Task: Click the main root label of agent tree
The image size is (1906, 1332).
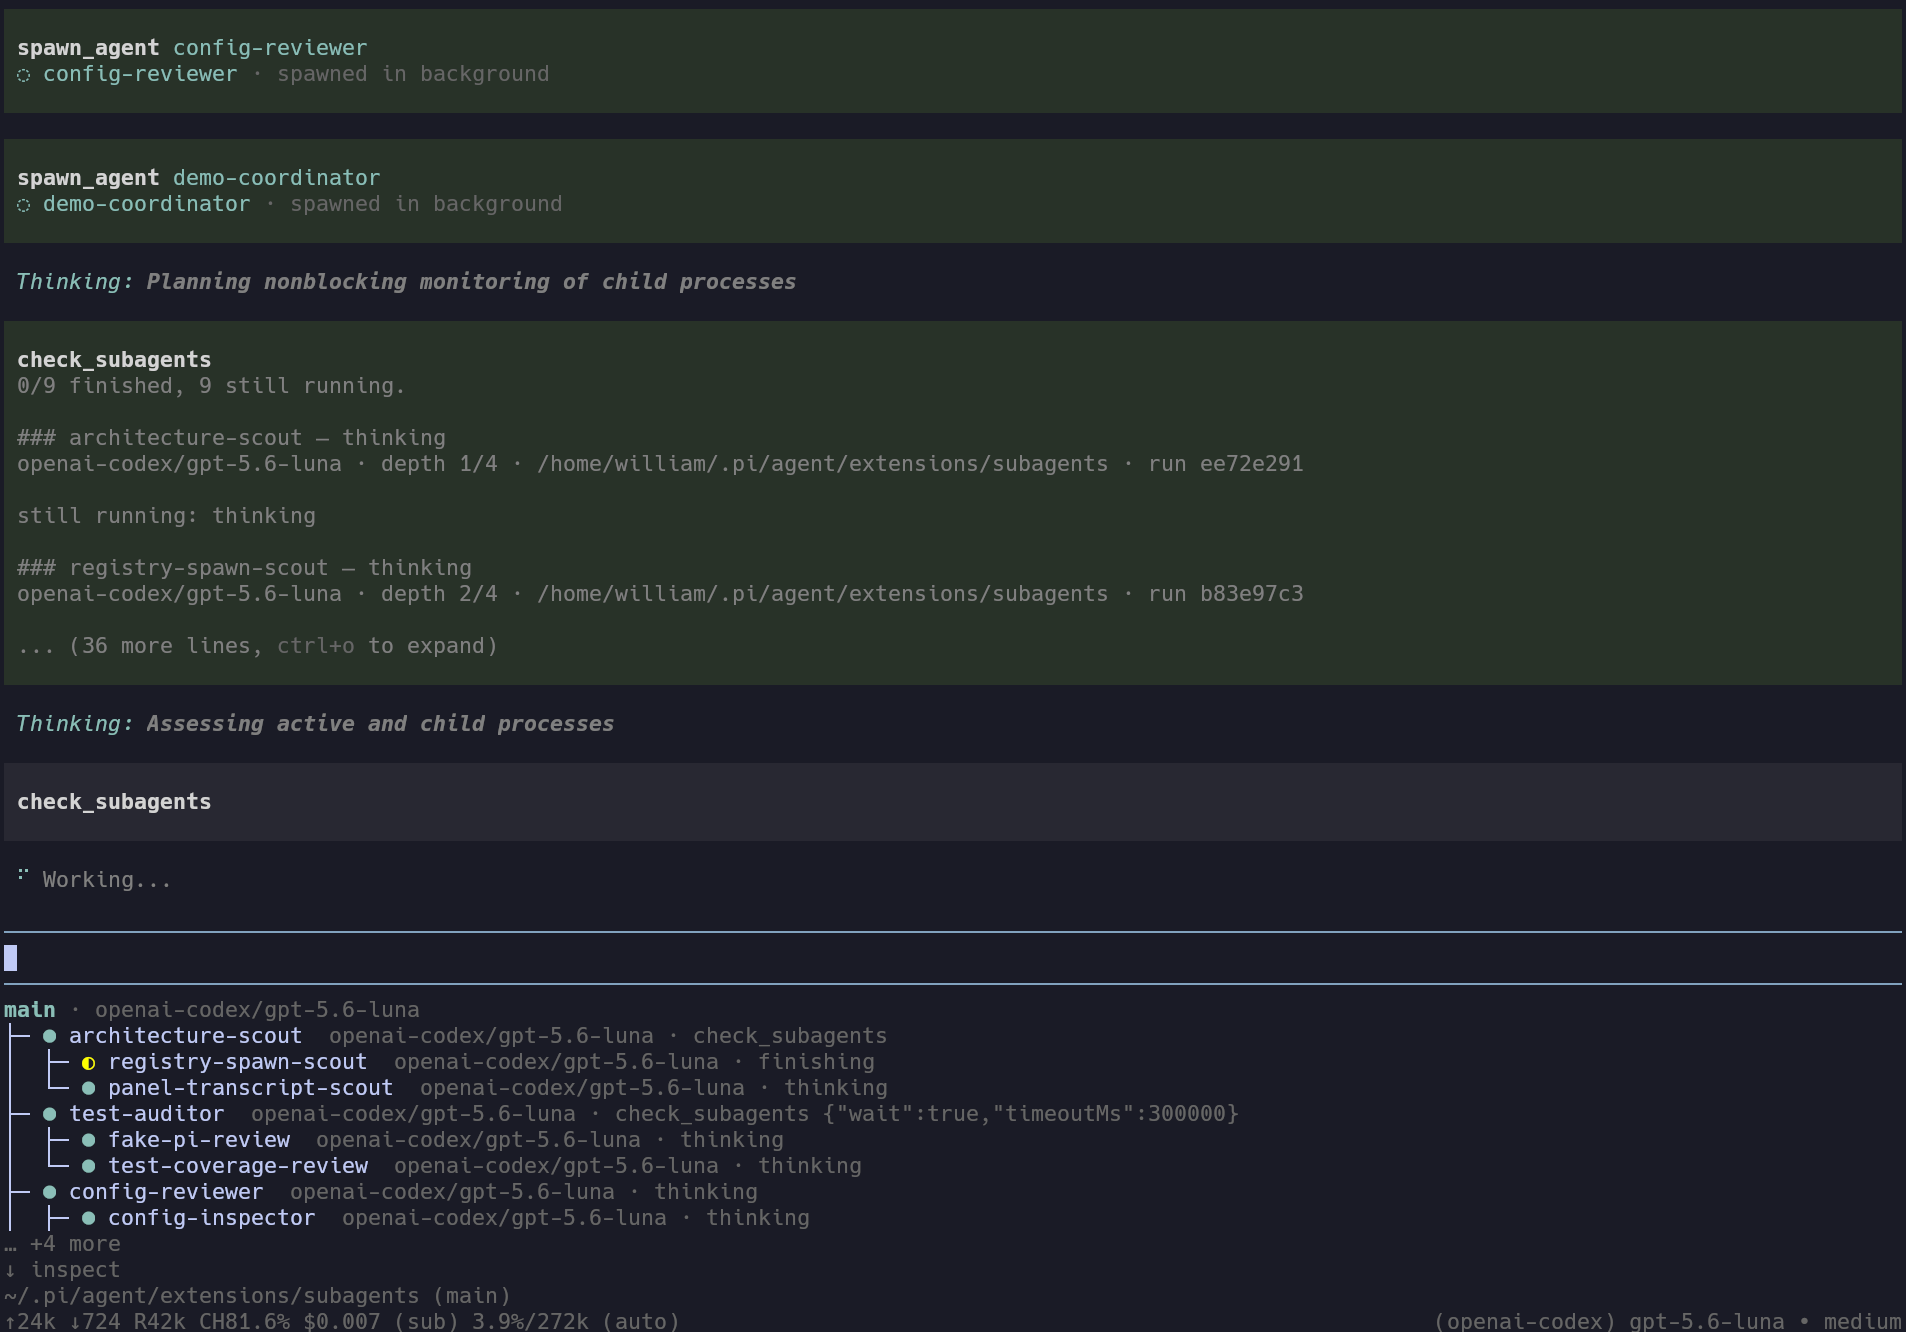Action: point(30,1010)
